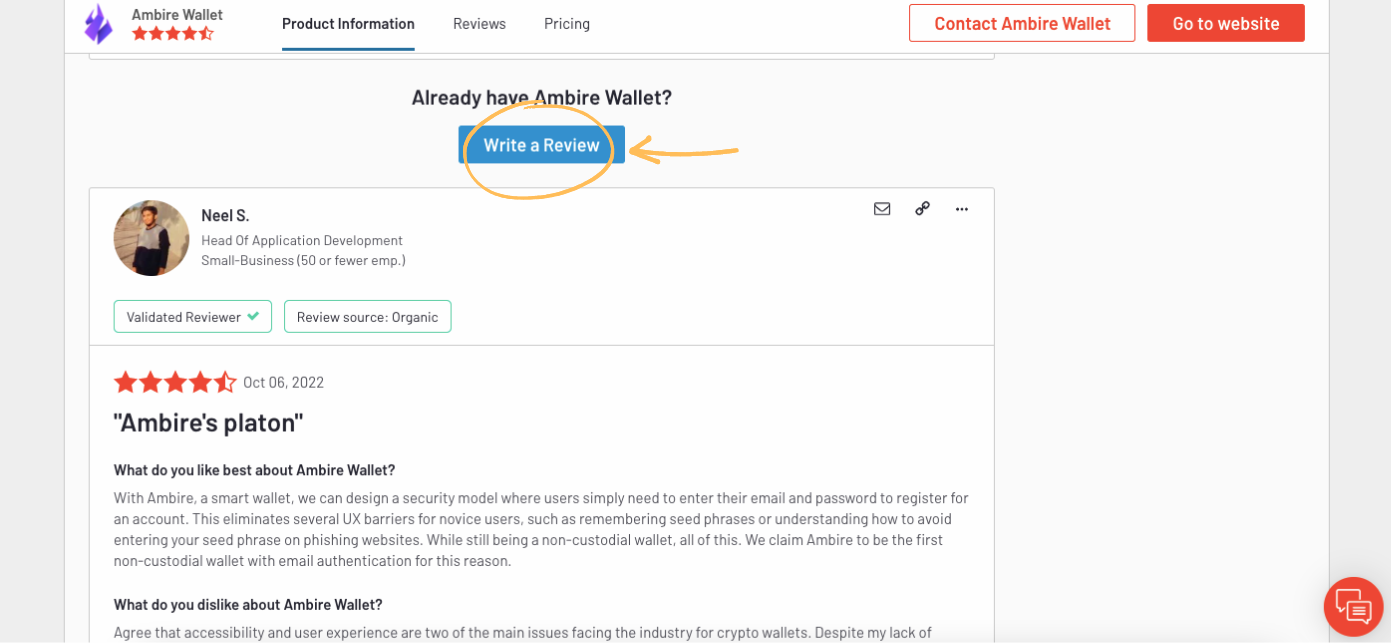Click the header star rating icons
This screenshot has width=1391, height=644.
tap(173, 34)
